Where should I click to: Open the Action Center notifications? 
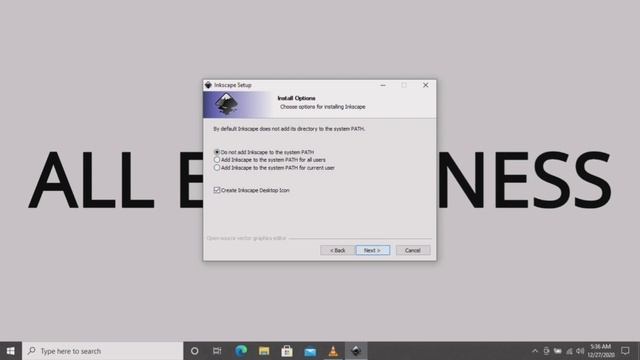click(625, 351)
